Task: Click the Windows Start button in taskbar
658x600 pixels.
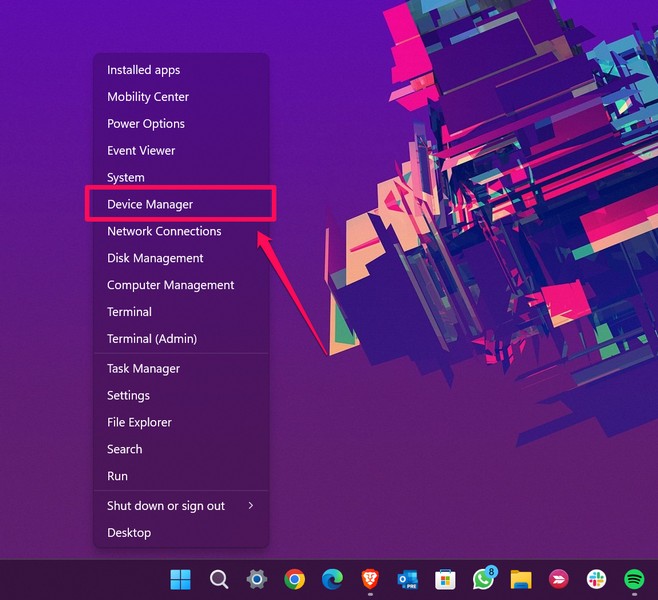Action: point(181,579)
